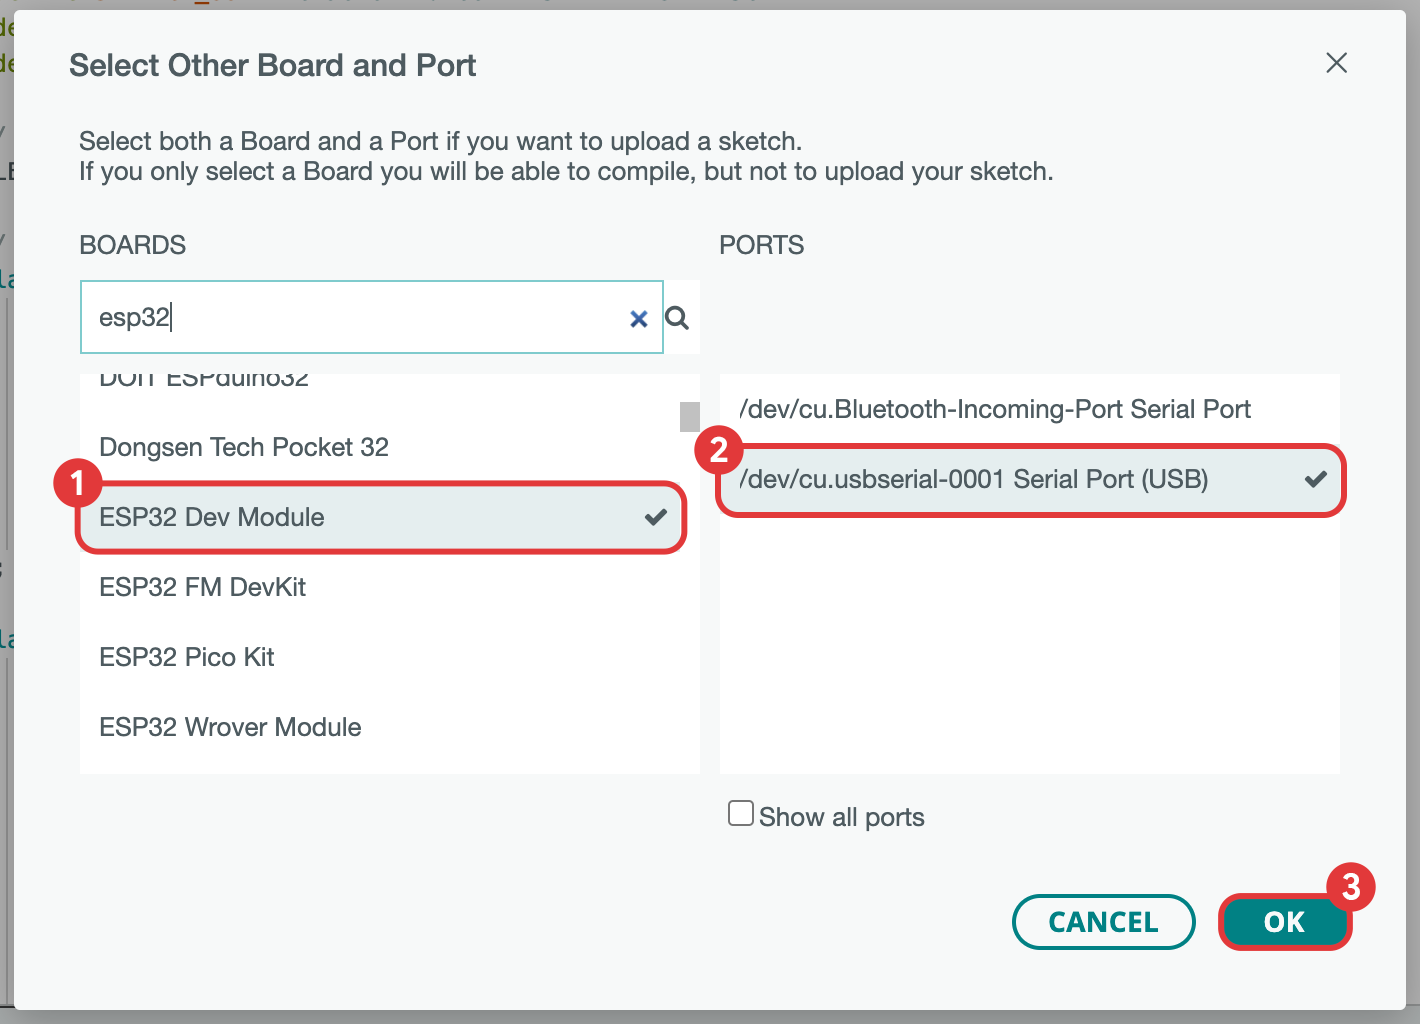Close the Select Other Board dialog
Image resolution: width=1420 pixels, height=1024 pixels.
(1336, 63)
